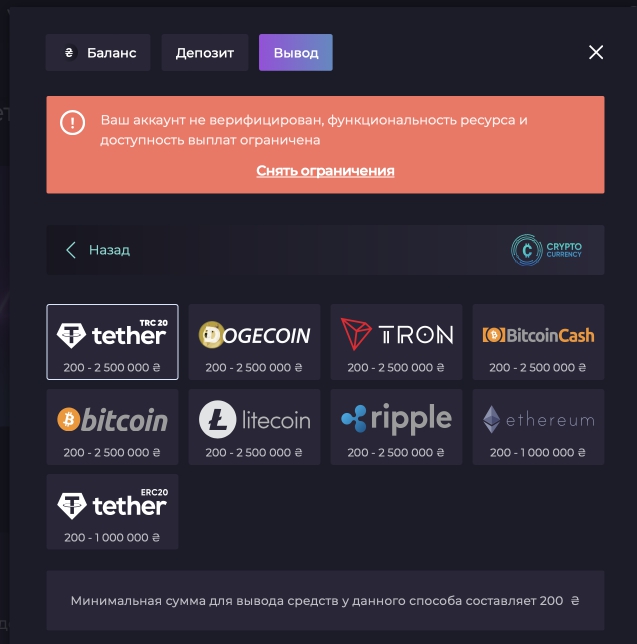Choose Bitcoin withdrawal option

click(x=112, y=427)
